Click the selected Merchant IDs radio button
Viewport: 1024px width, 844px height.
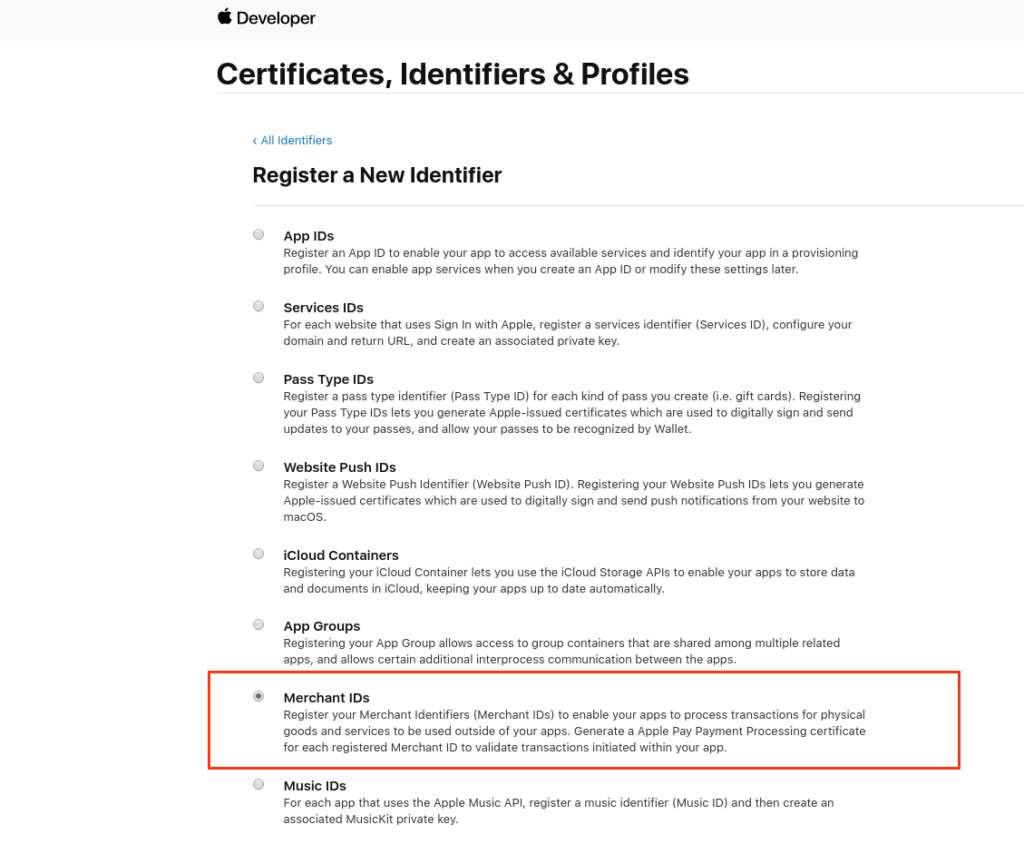point(259,696)
